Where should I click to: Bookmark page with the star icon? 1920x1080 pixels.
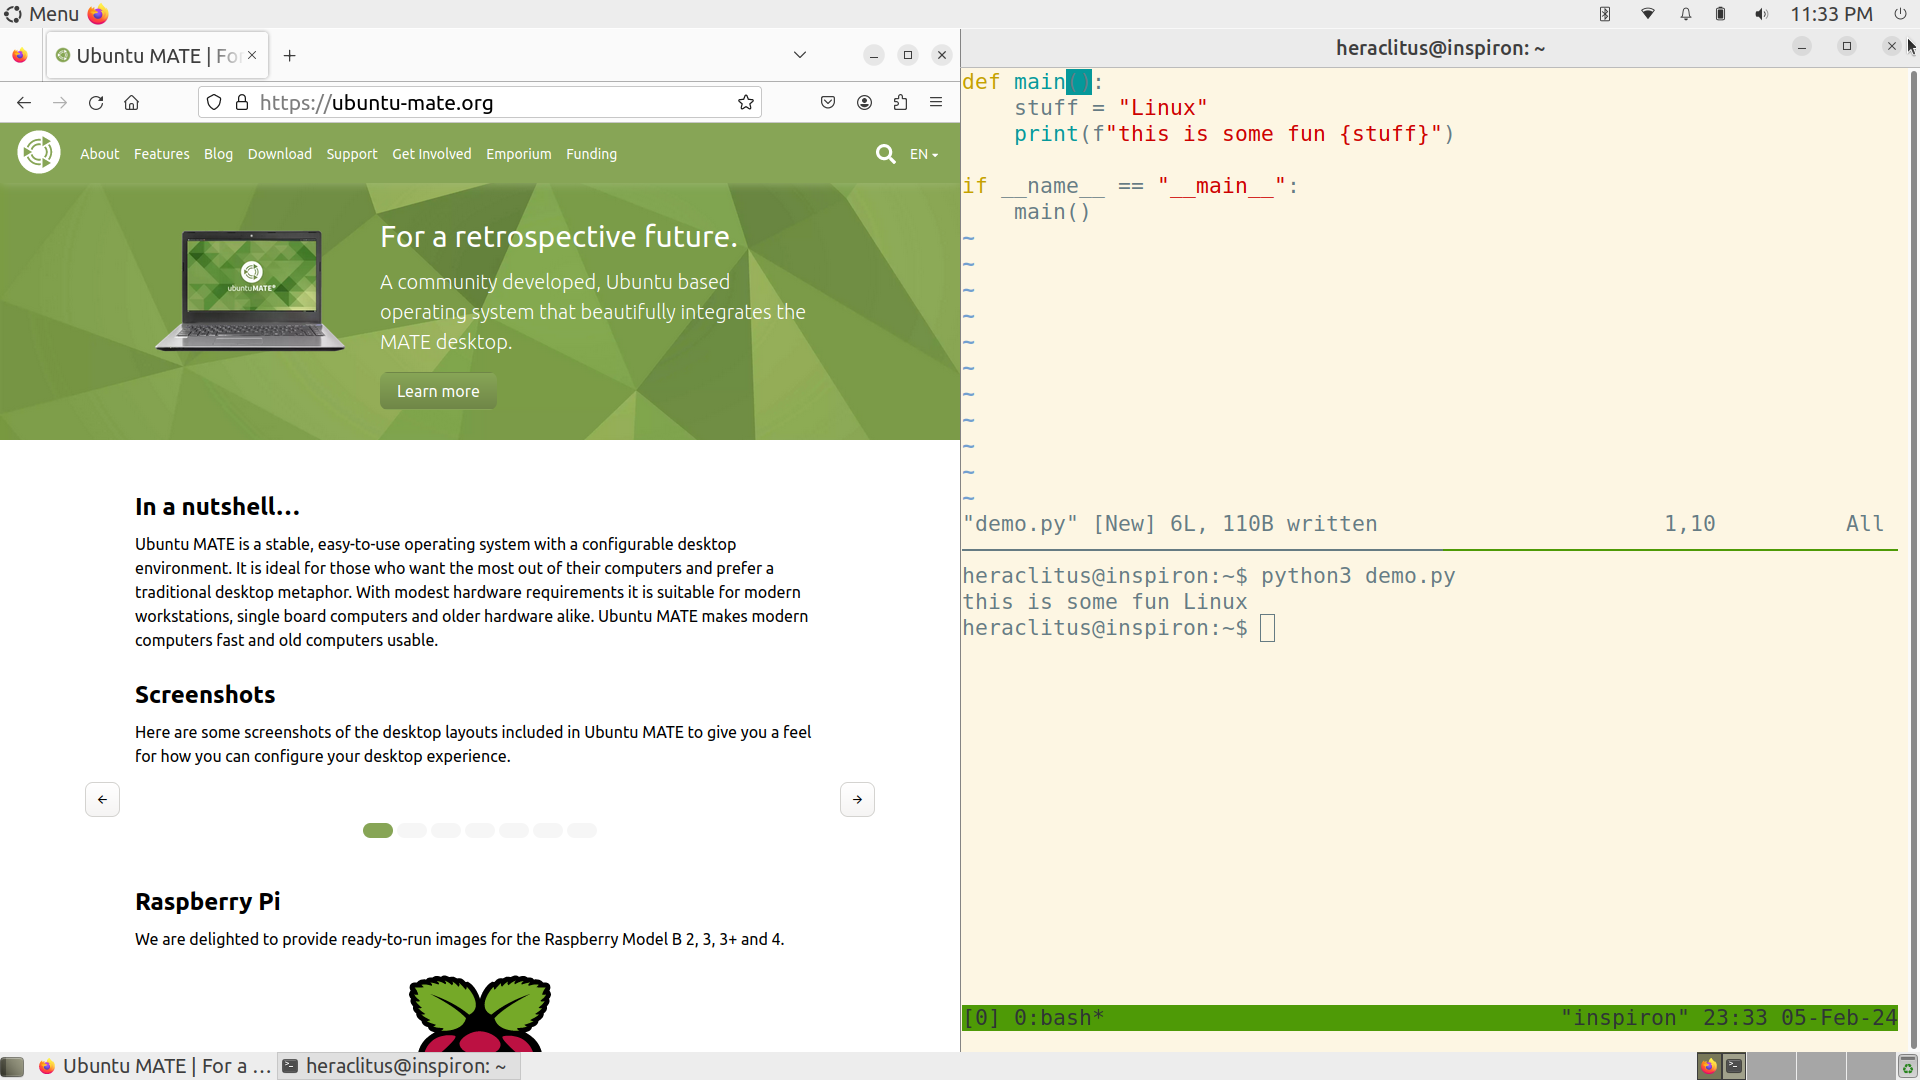pos(745,103)
